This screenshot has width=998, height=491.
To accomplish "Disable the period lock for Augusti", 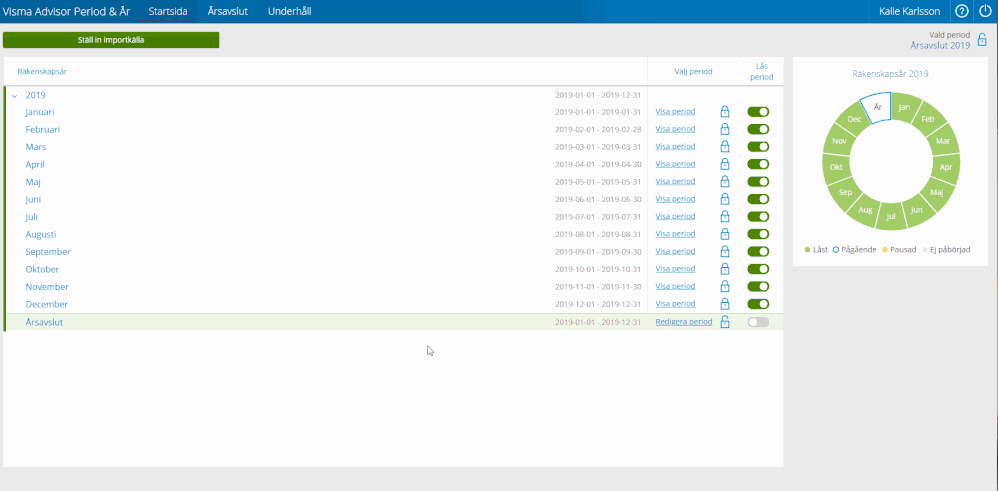I will click(758, 234).
